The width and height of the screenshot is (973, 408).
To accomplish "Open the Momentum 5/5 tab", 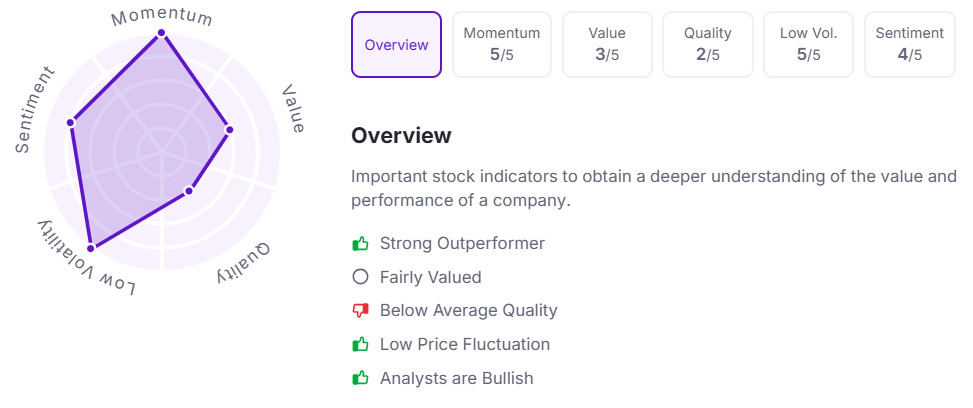I will pyautogui.click(x=502, y=45).
